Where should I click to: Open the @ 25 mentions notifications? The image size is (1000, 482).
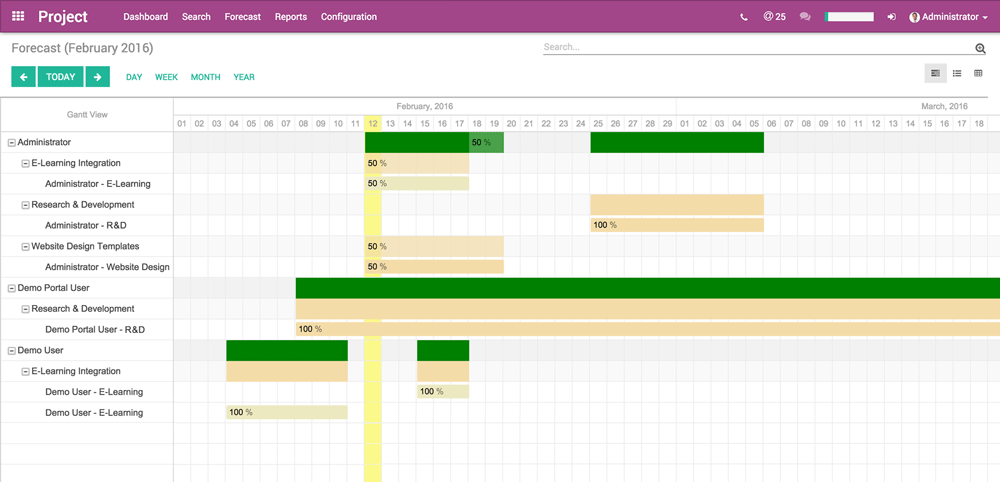tap(774, 17)
